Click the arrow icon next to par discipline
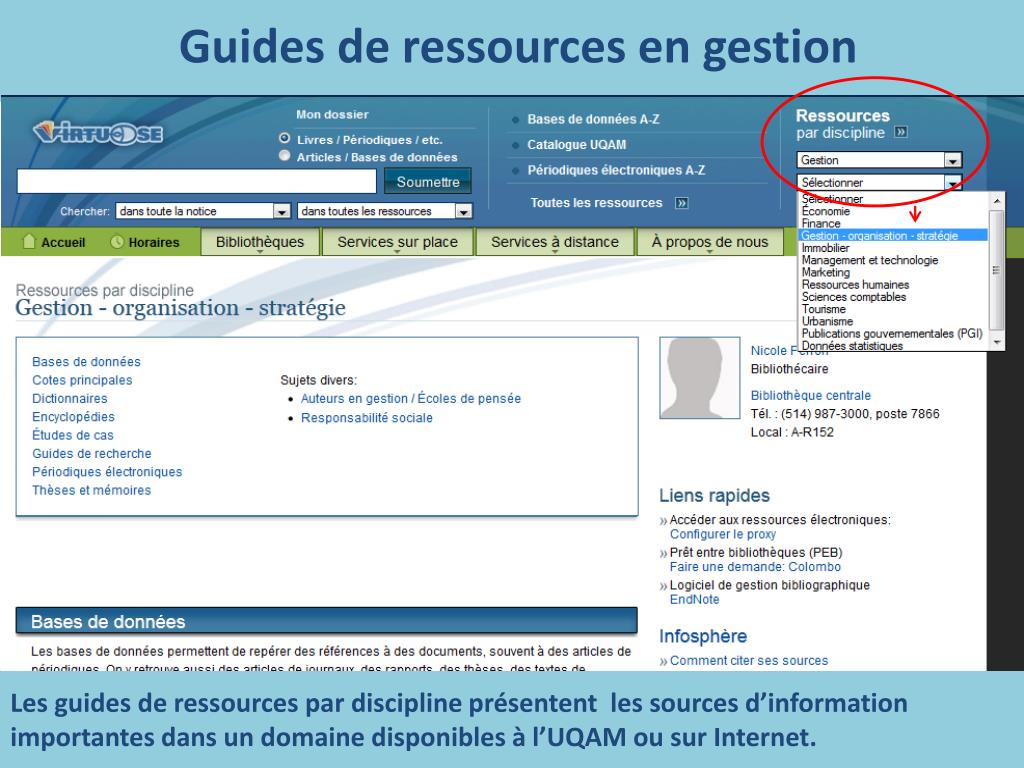This screenshot has height=768, width=1024. pyautogui.click(x=901, y=133)
